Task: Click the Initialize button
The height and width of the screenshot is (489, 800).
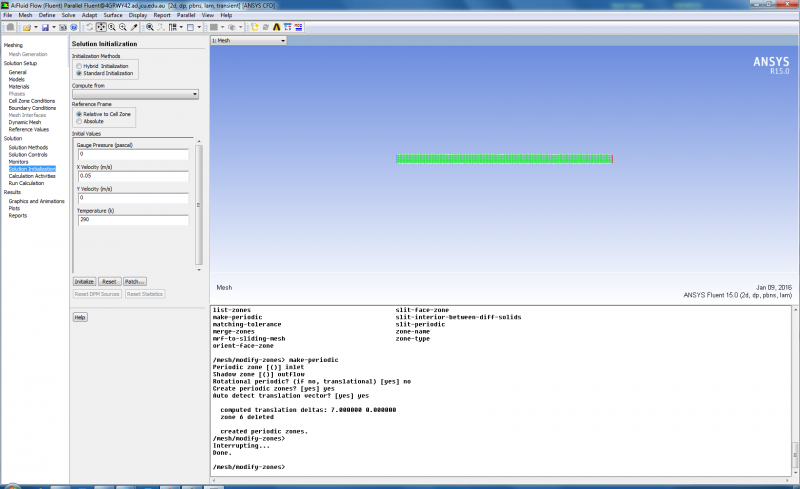Action: coord(84,282)
